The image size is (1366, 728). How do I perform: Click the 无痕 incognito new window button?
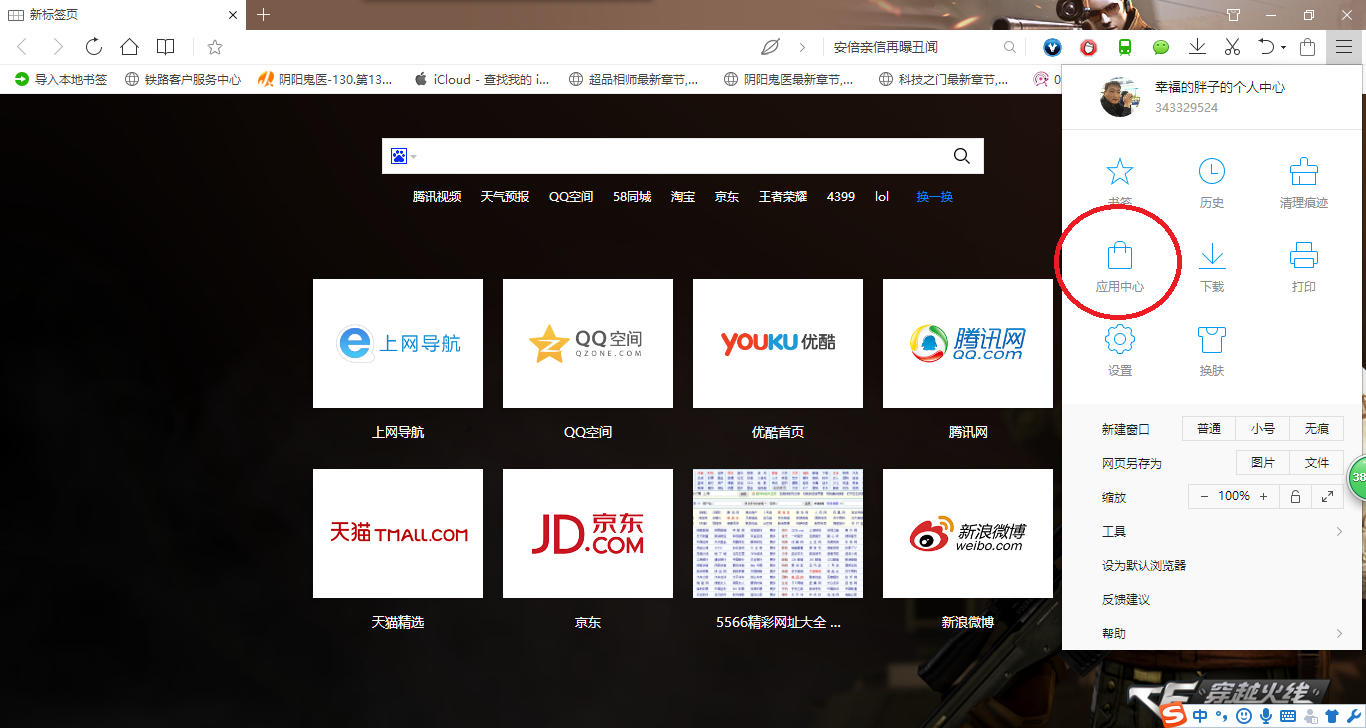[x=1316, y=428]
